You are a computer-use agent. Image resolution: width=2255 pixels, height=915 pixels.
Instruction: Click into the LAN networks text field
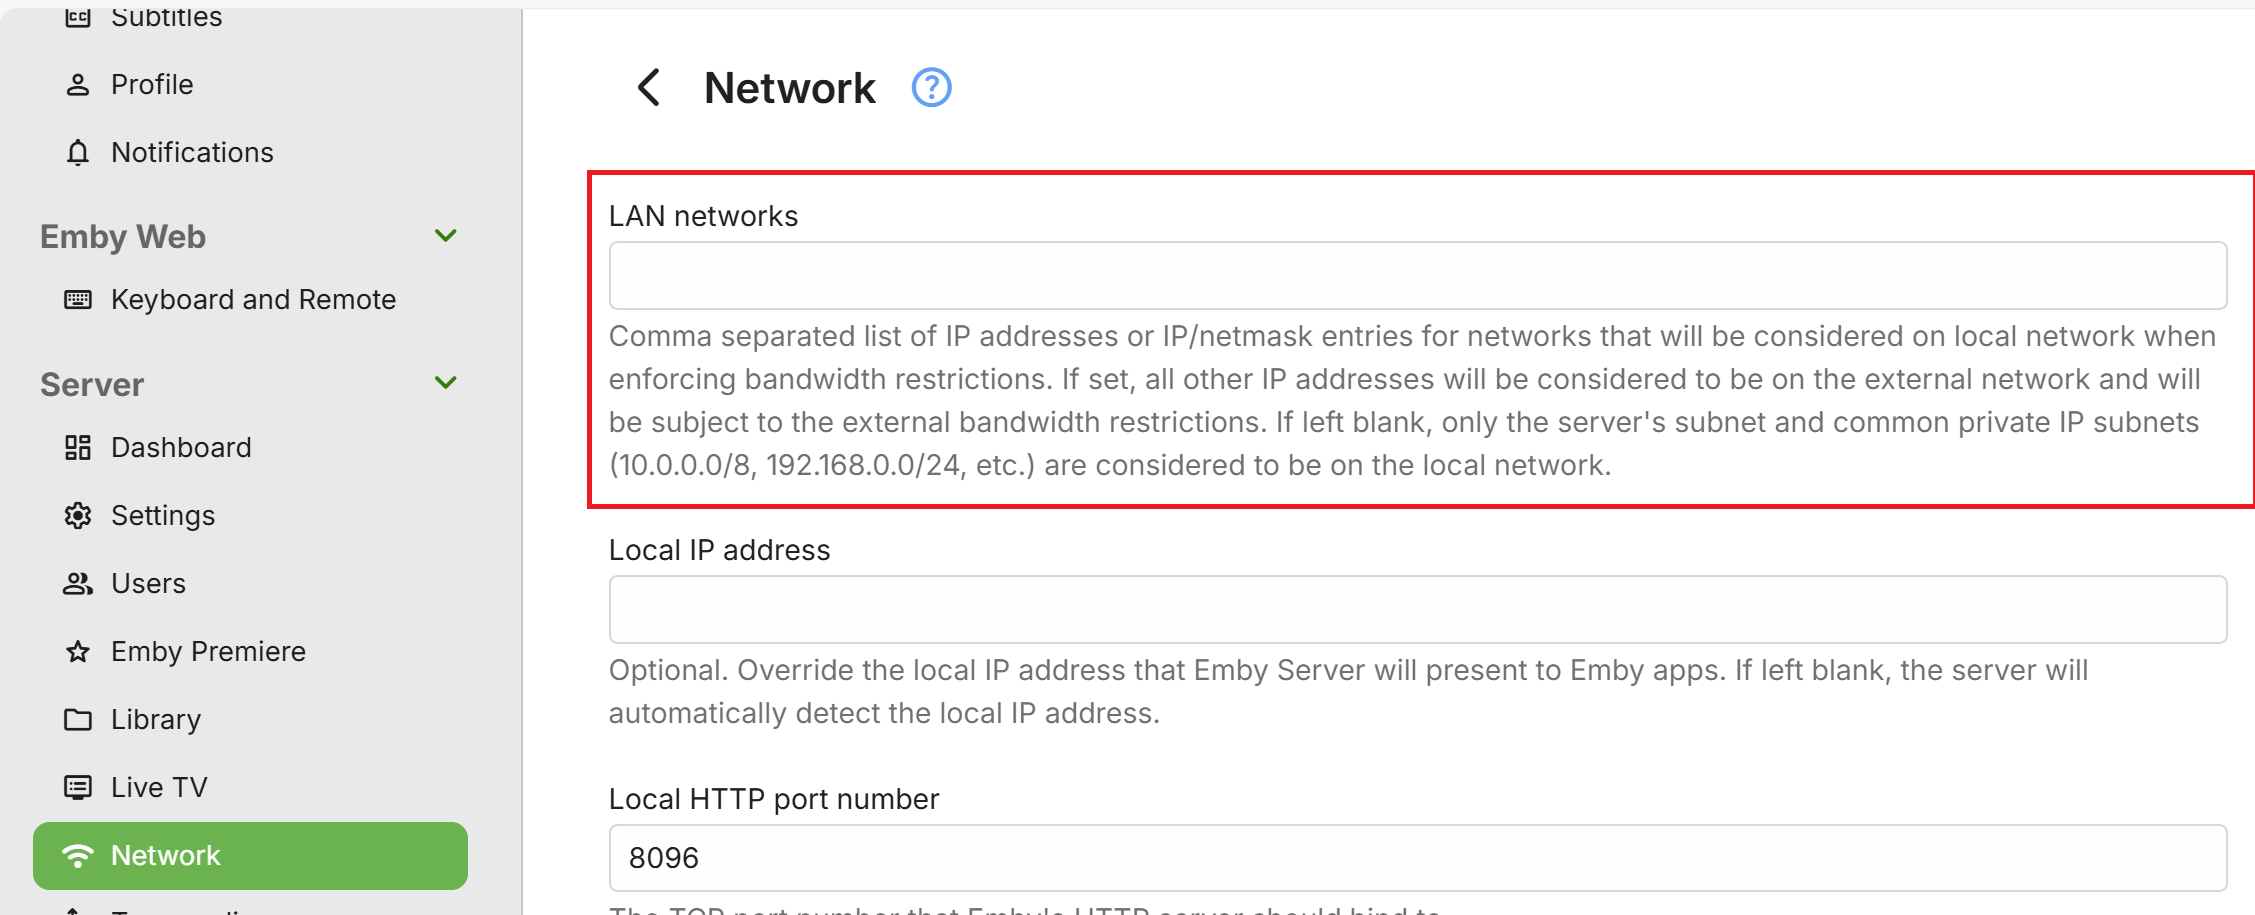pyautogui.click(x=1417, y=276)
